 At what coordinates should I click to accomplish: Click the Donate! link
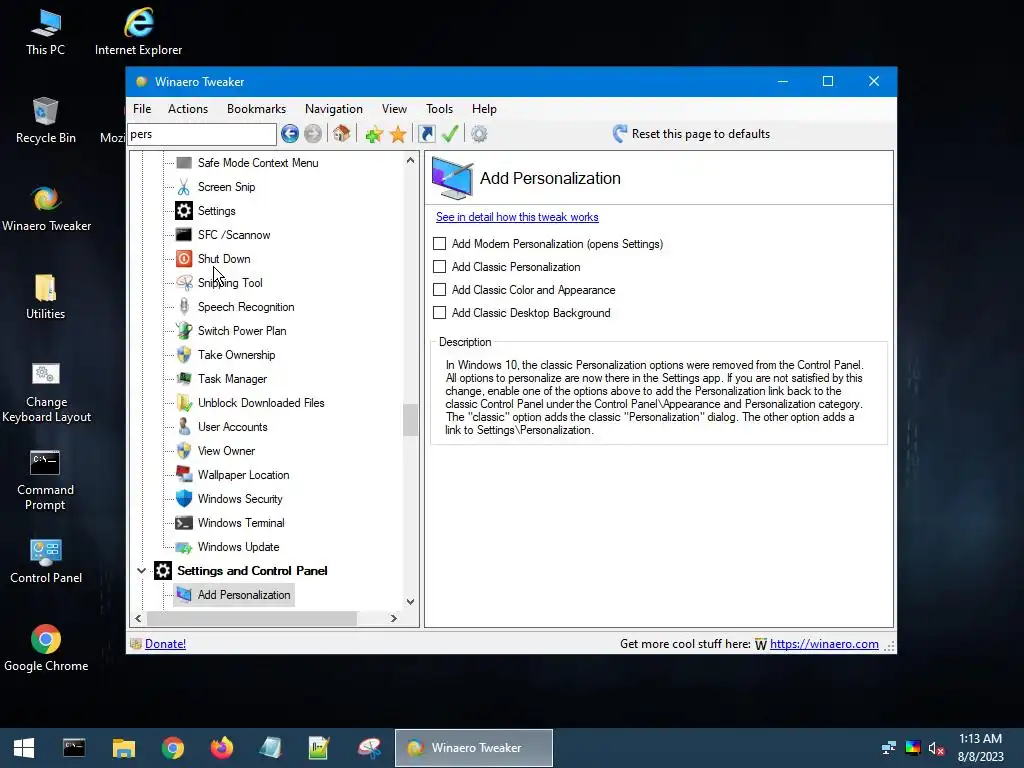[165, 644]
